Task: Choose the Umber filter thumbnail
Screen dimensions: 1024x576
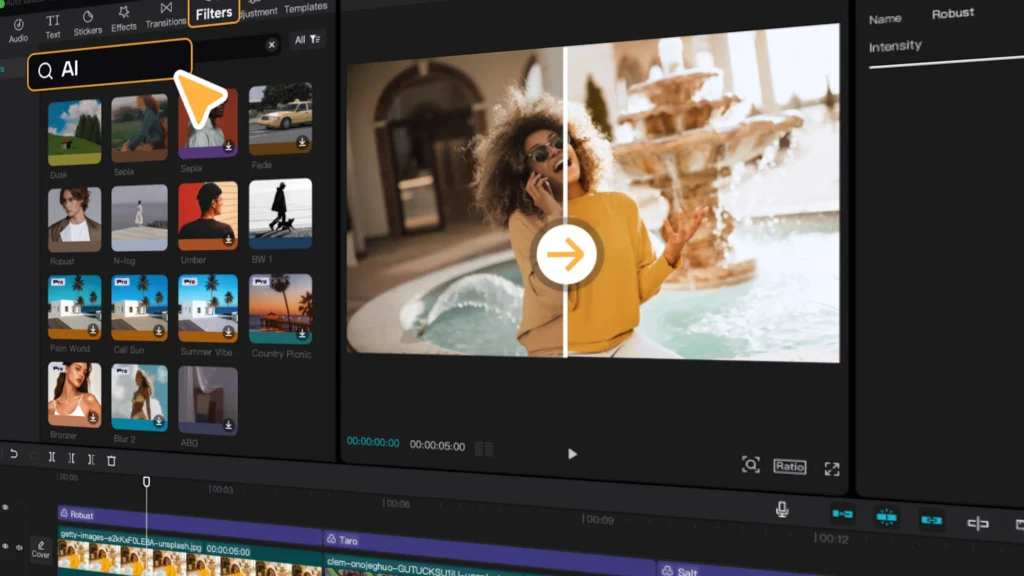Action: [x=208, y=216]
